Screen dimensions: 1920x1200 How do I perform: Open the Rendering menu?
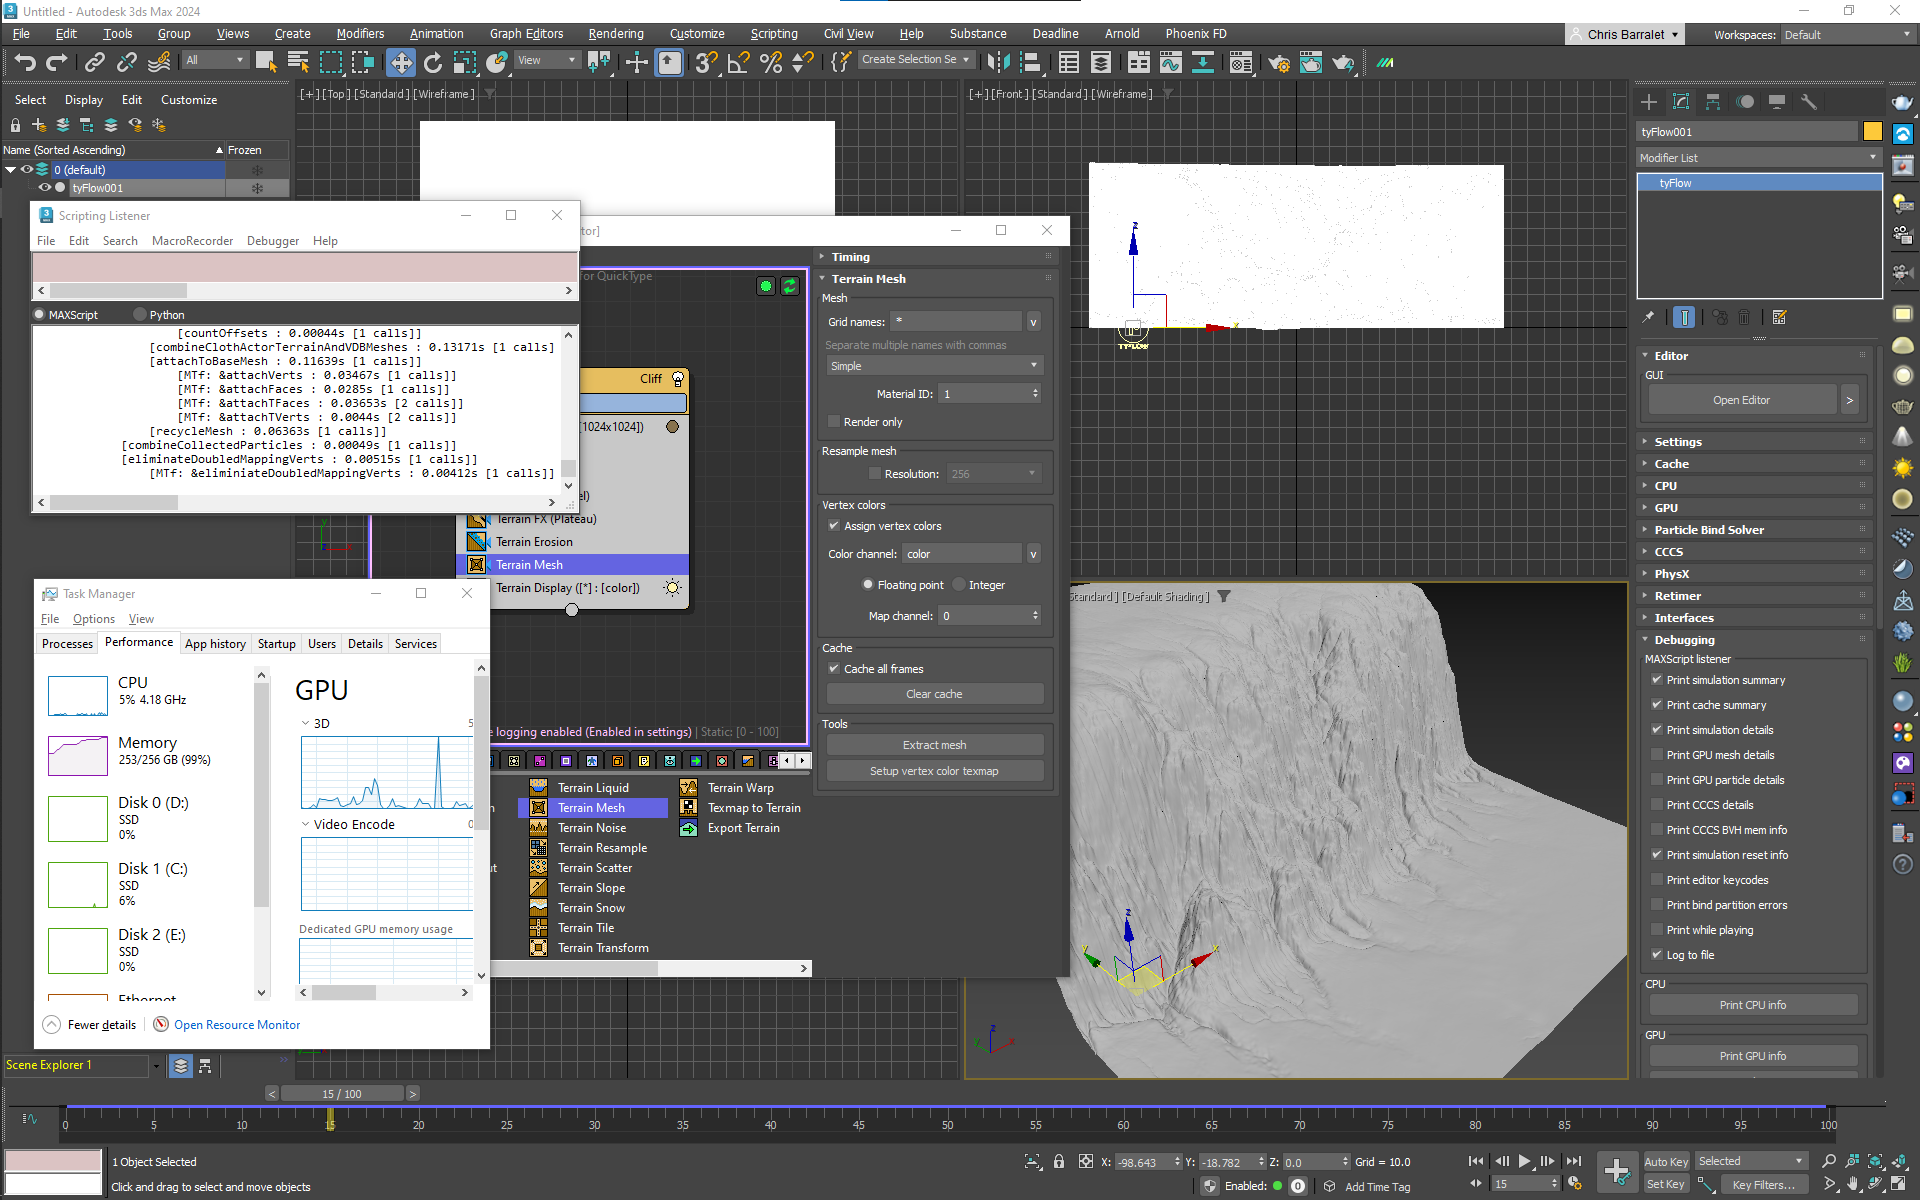tap(615, 33)
